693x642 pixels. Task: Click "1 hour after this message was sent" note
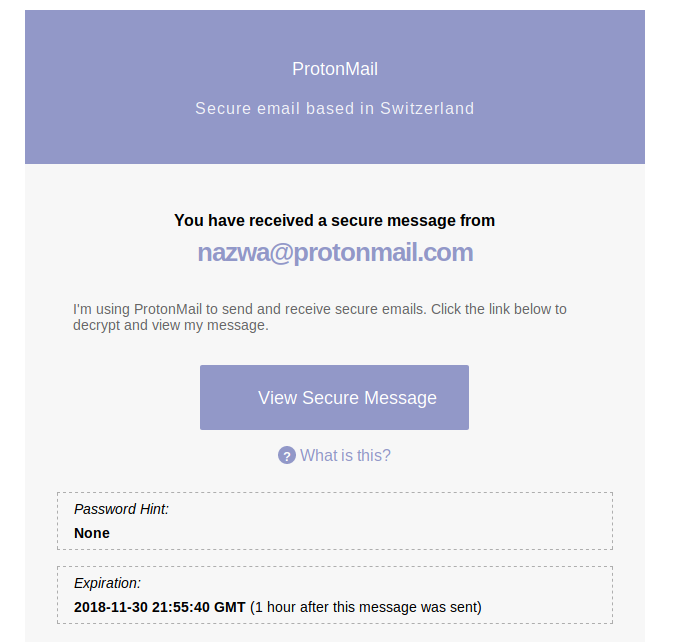pyautogui.click(x=365, y=607)
